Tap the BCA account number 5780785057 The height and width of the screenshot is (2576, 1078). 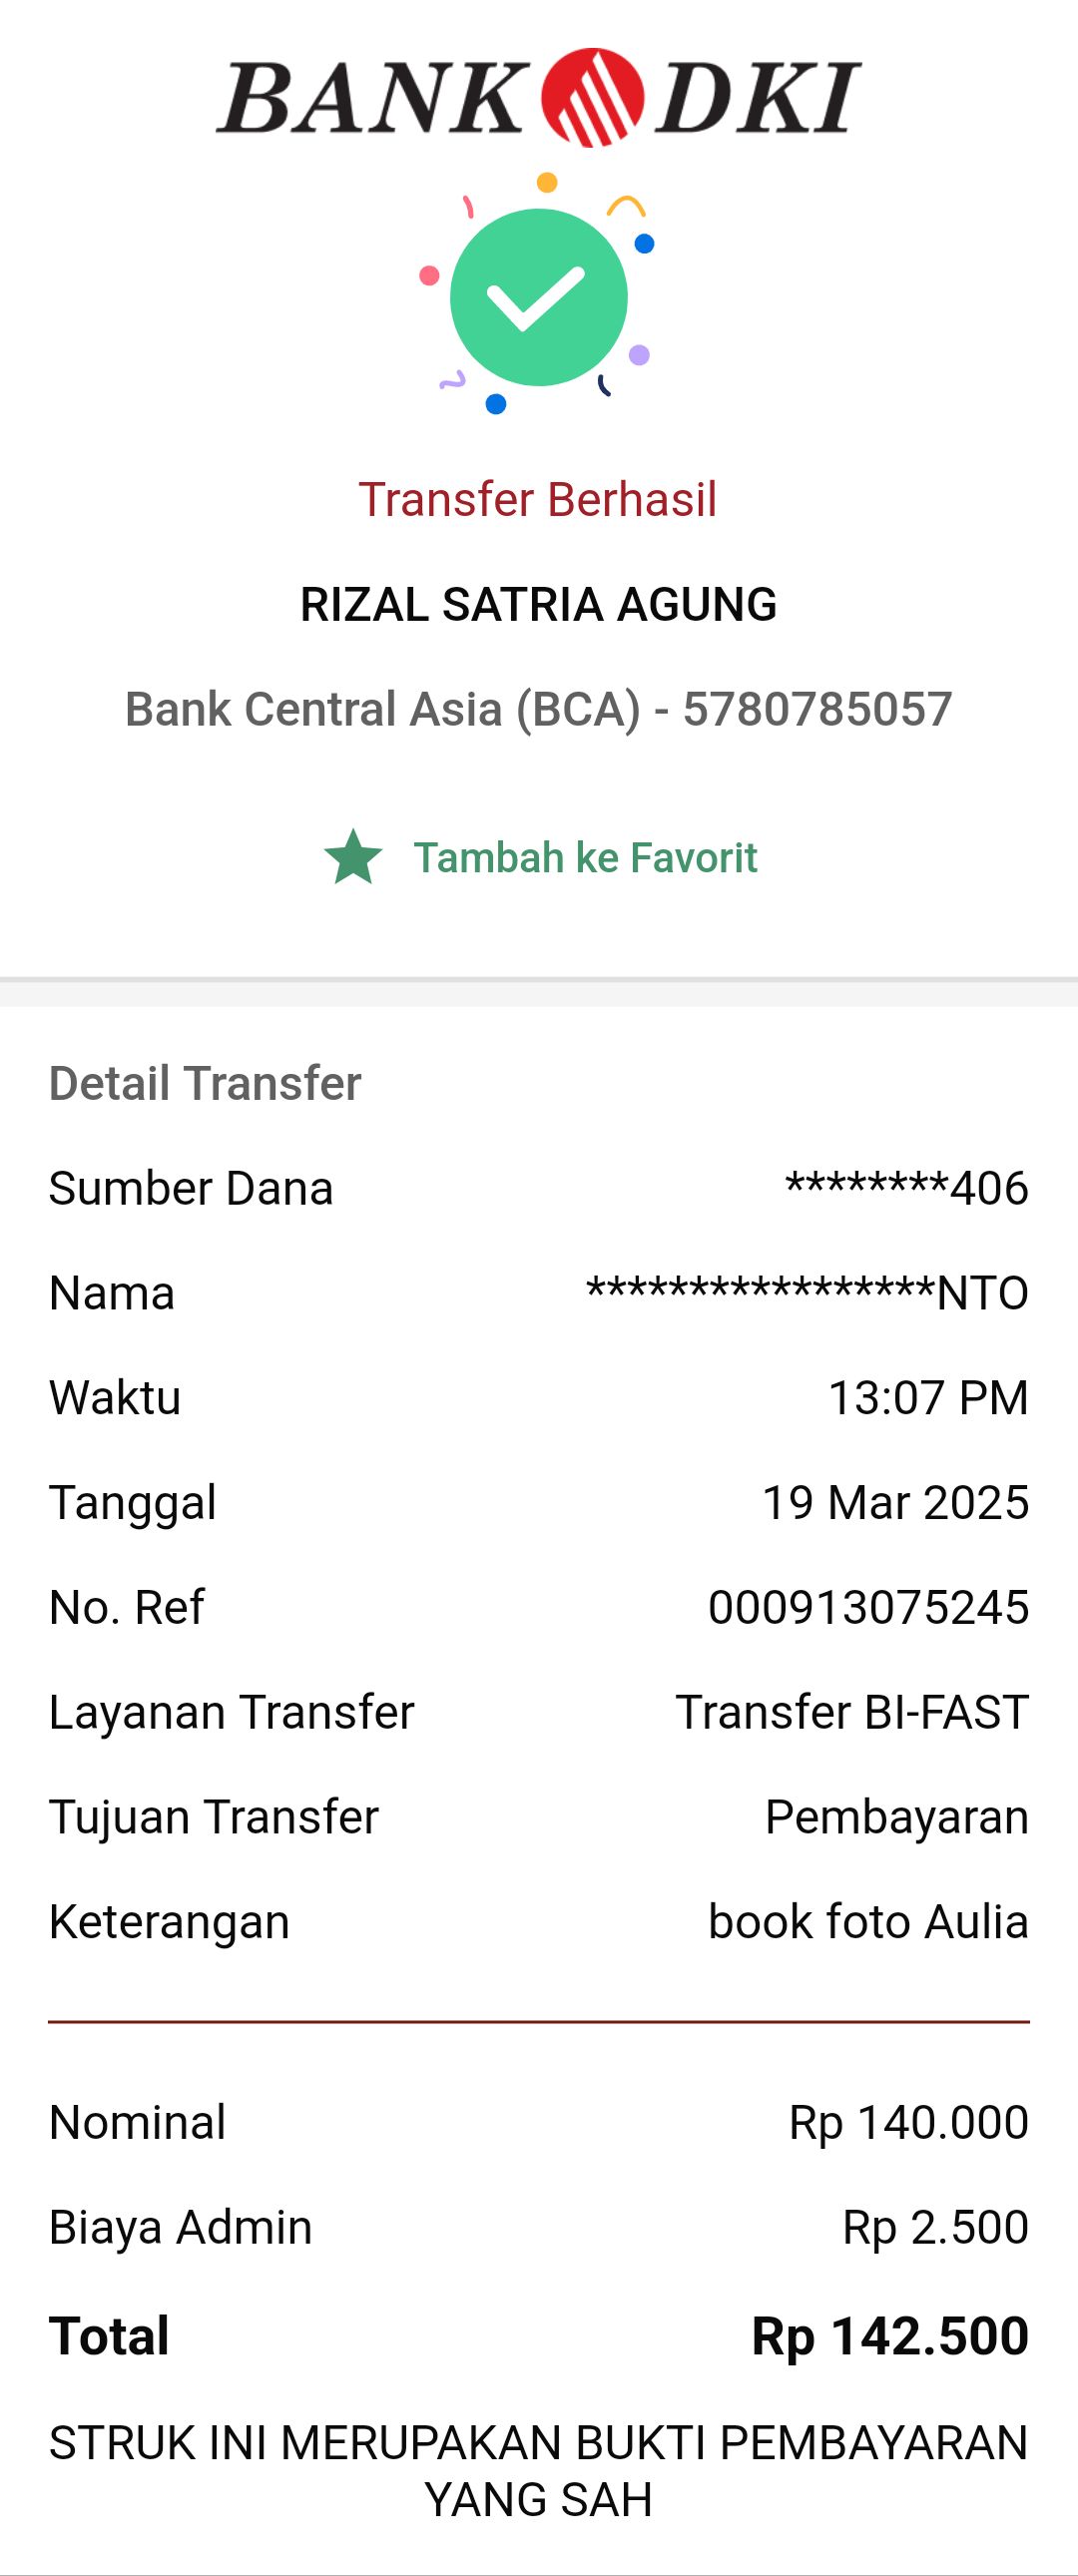[816, 709]
